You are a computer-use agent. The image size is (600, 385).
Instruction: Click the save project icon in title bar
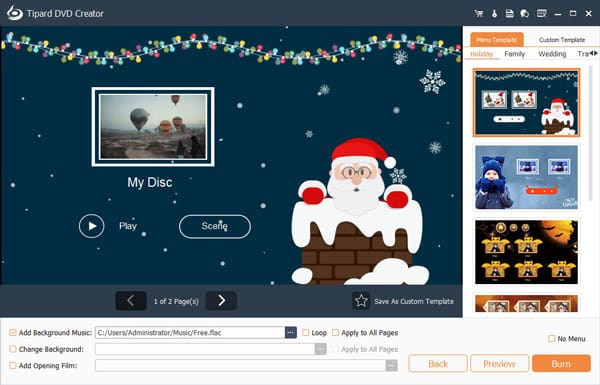click(x=509, y=14)
